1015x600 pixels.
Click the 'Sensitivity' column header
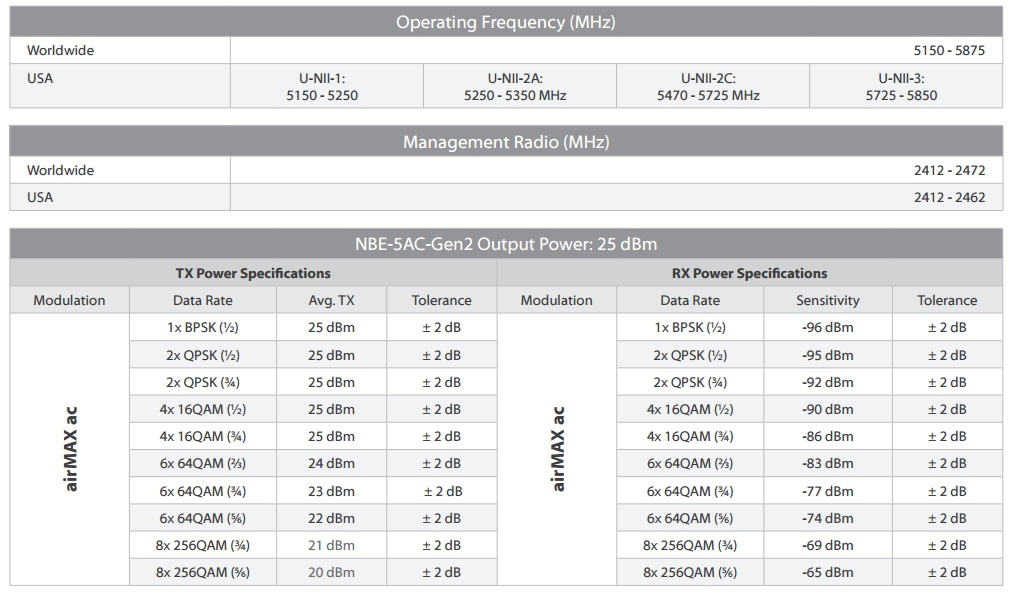[x=828, y=300]
